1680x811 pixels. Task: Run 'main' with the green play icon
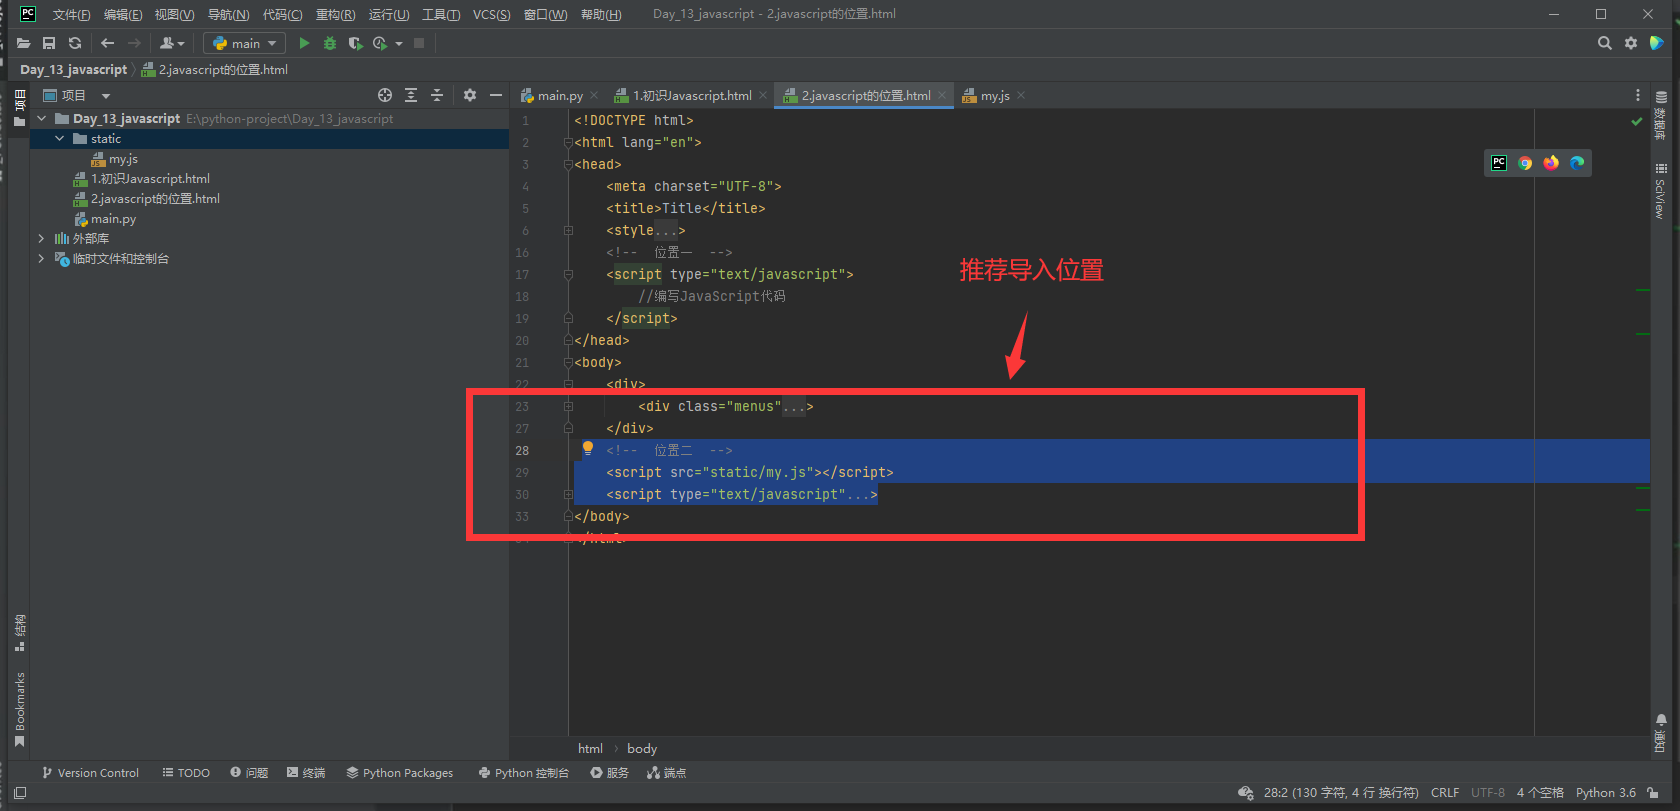304,43
